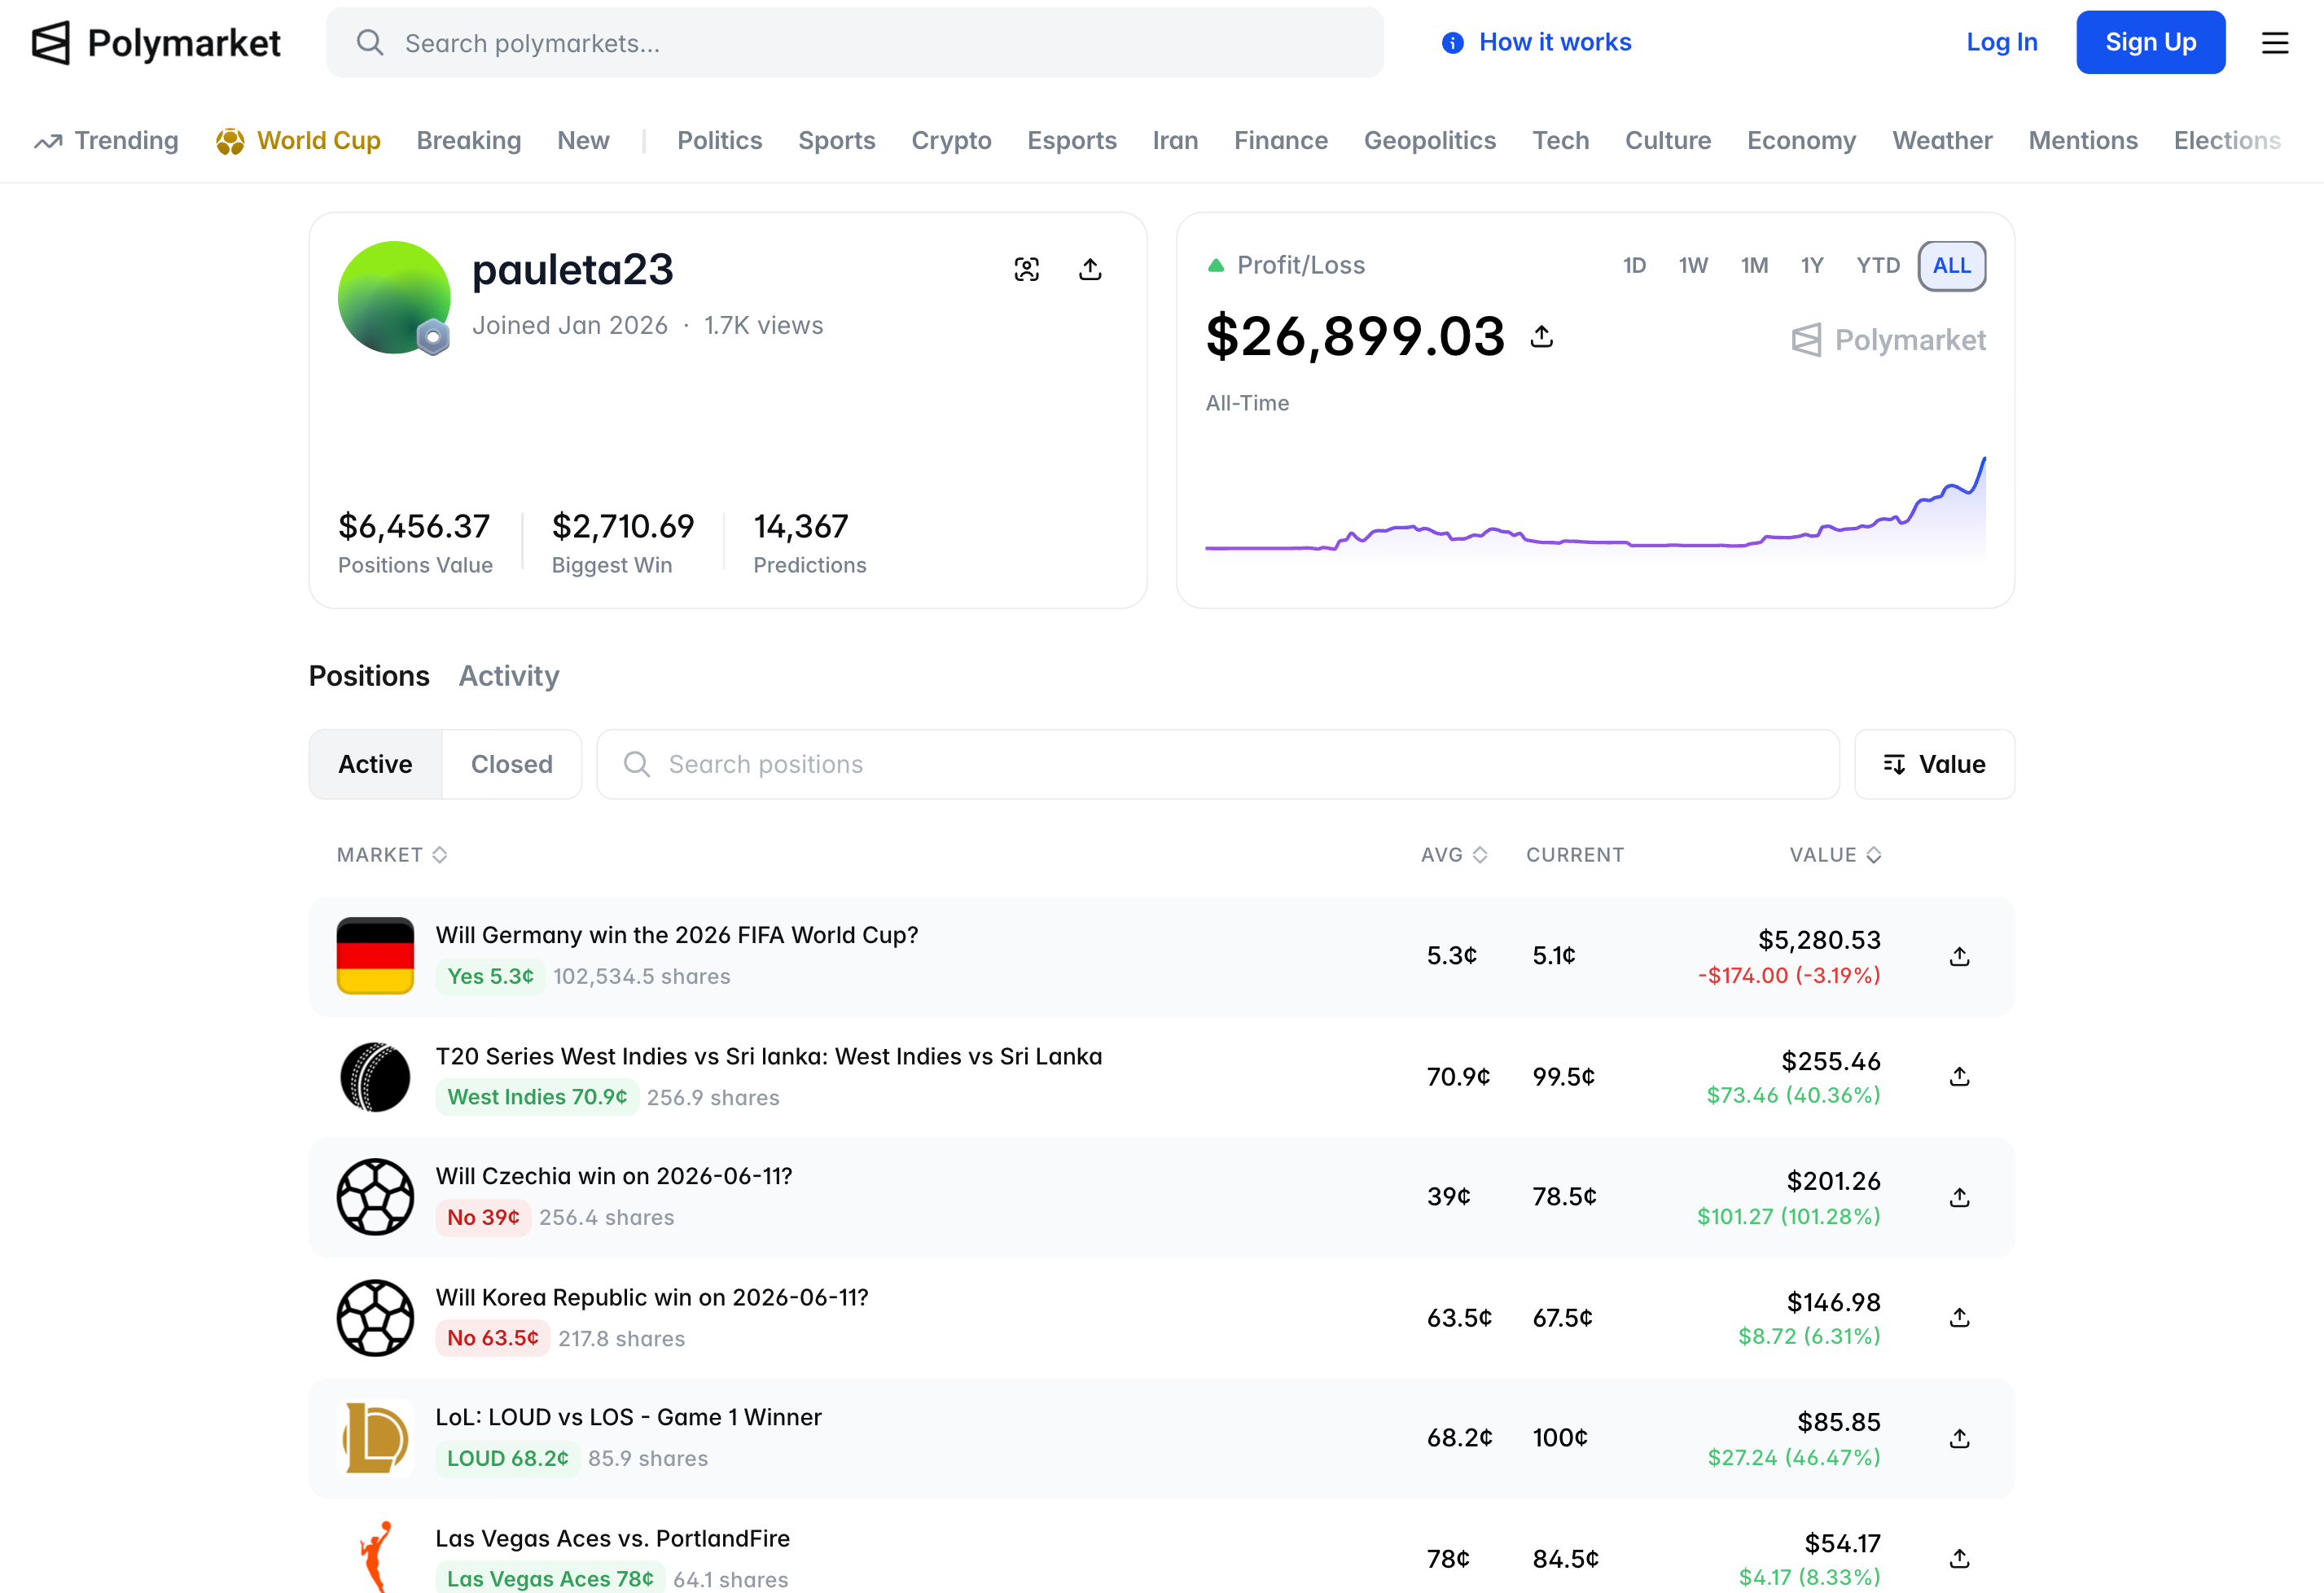Image resolution: width=2324 pixels, height=1593 pixels.
Task: Click the No 39¢ outcome badge
Action: coord(483,1218)
